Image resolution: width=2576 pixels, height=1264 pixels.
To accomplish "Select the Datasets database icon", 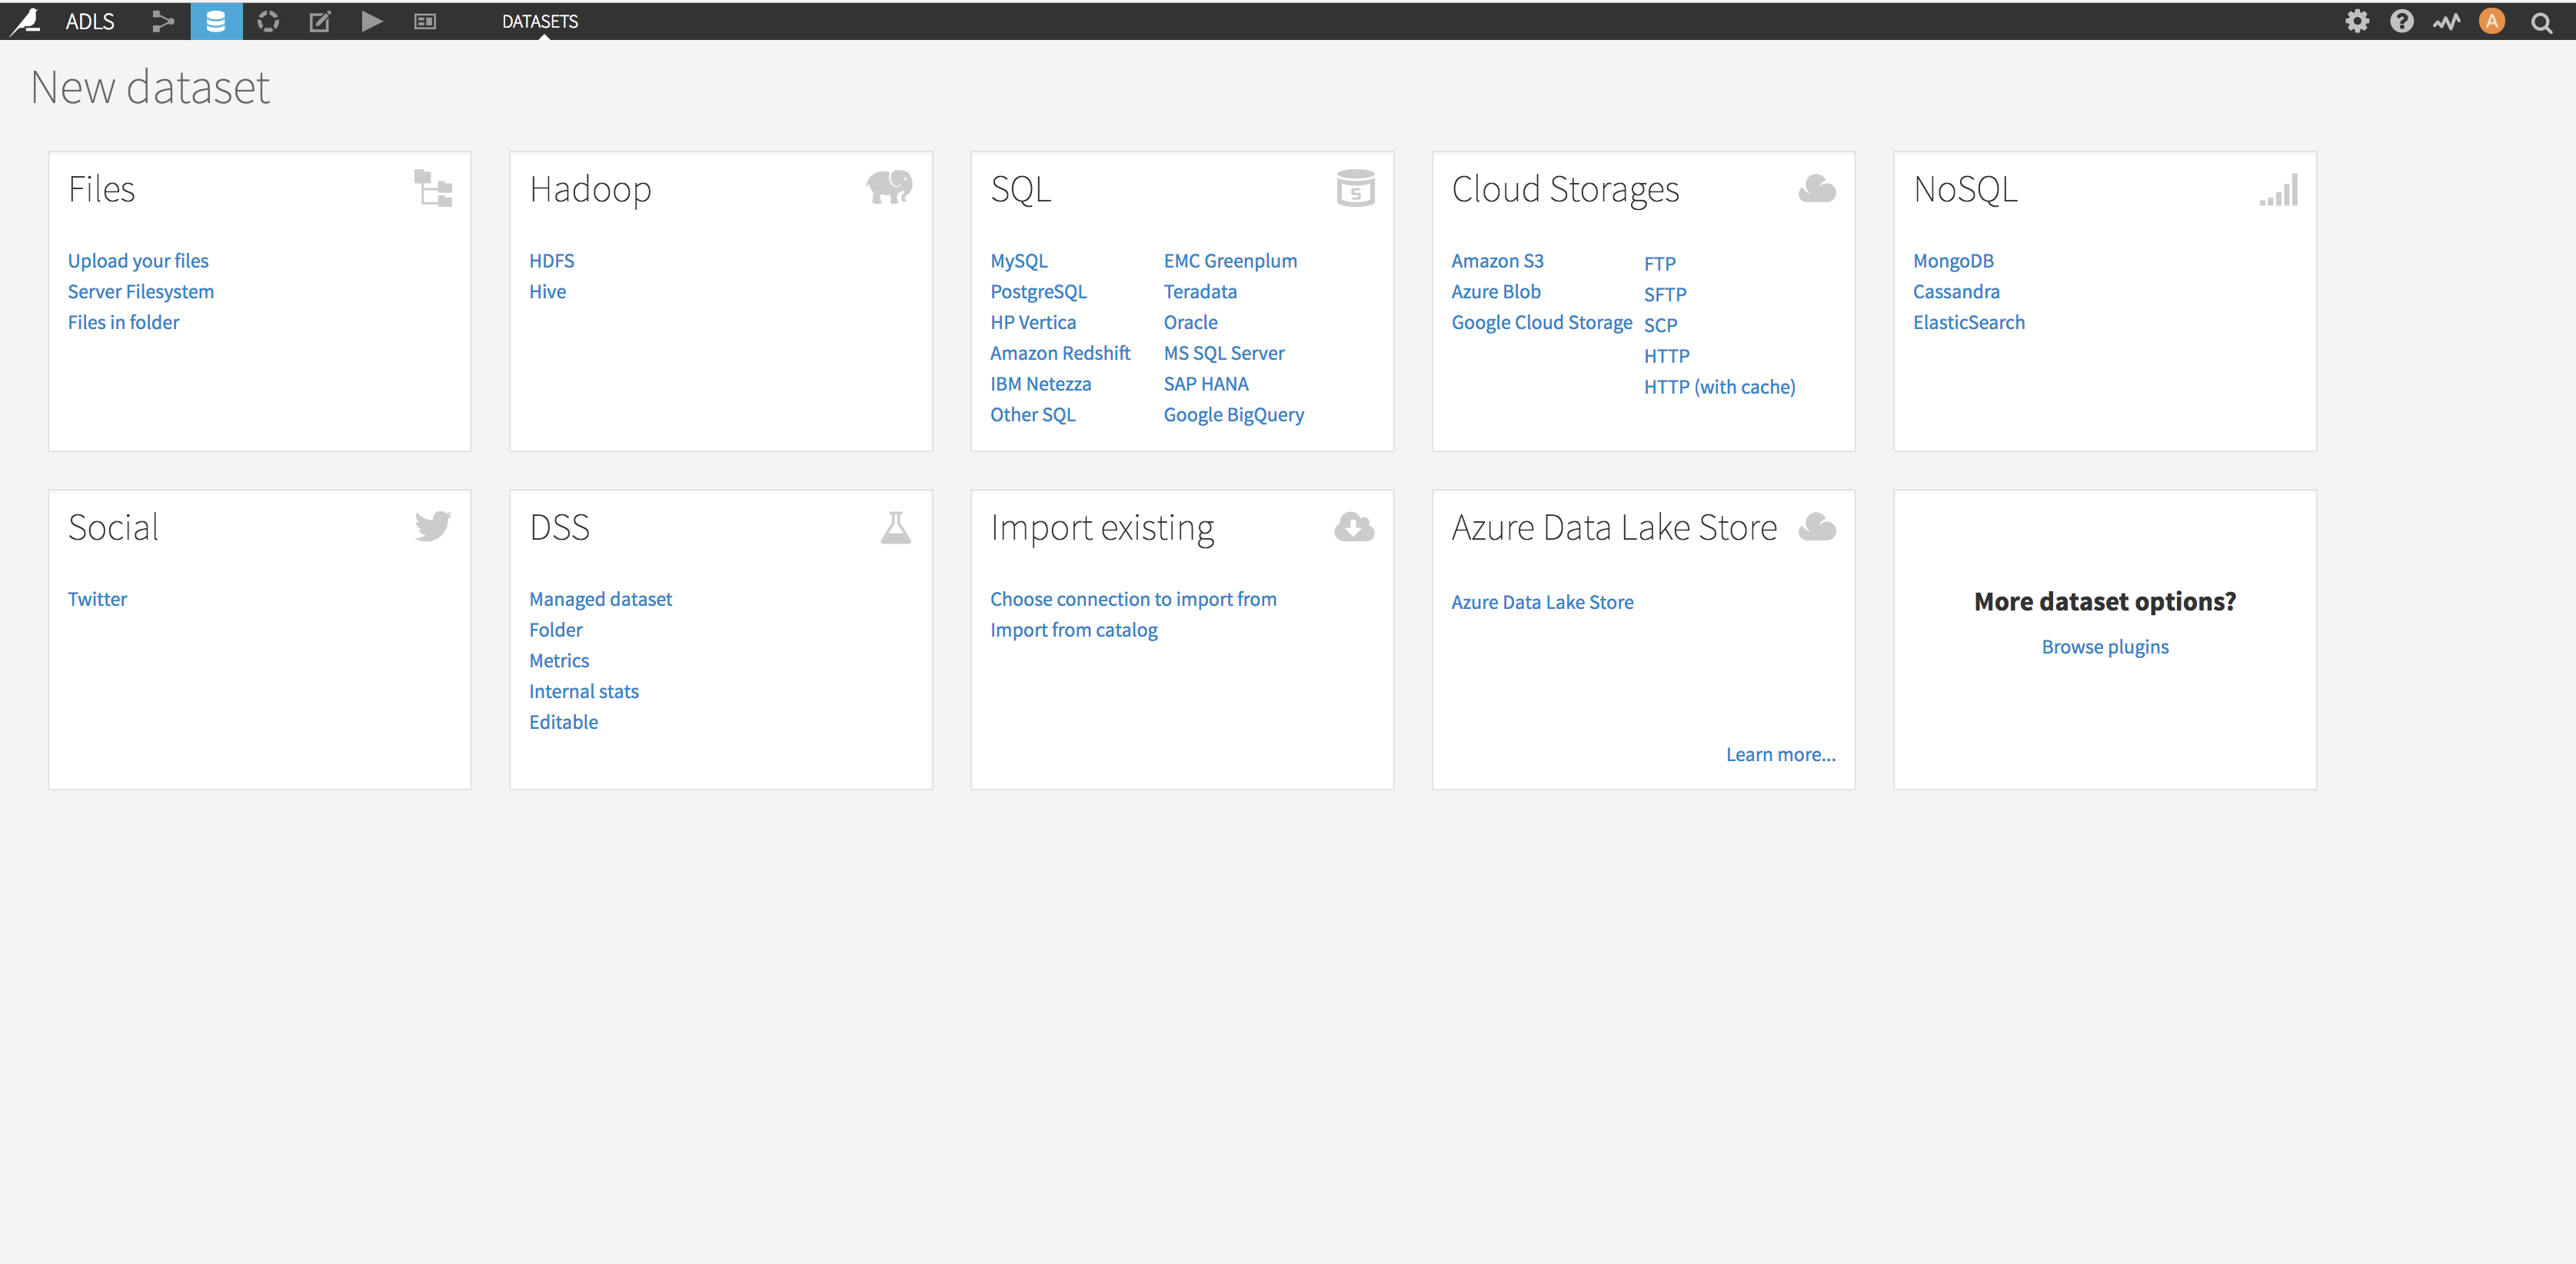I will click(x=215, y=21).
